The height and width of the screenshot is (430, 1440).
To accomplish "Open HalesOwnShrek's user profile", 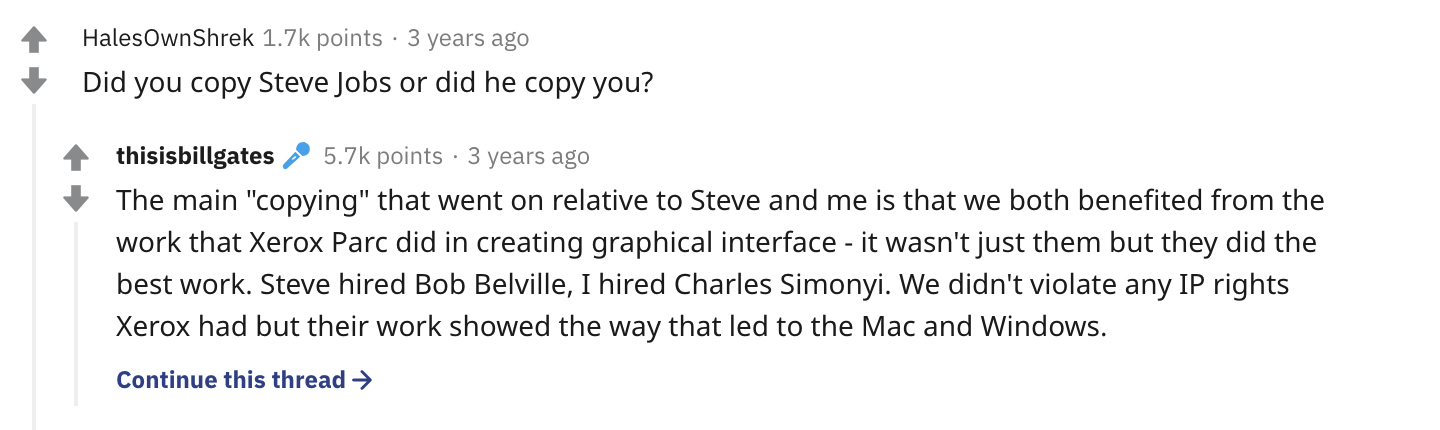I will tap(167, 38).
